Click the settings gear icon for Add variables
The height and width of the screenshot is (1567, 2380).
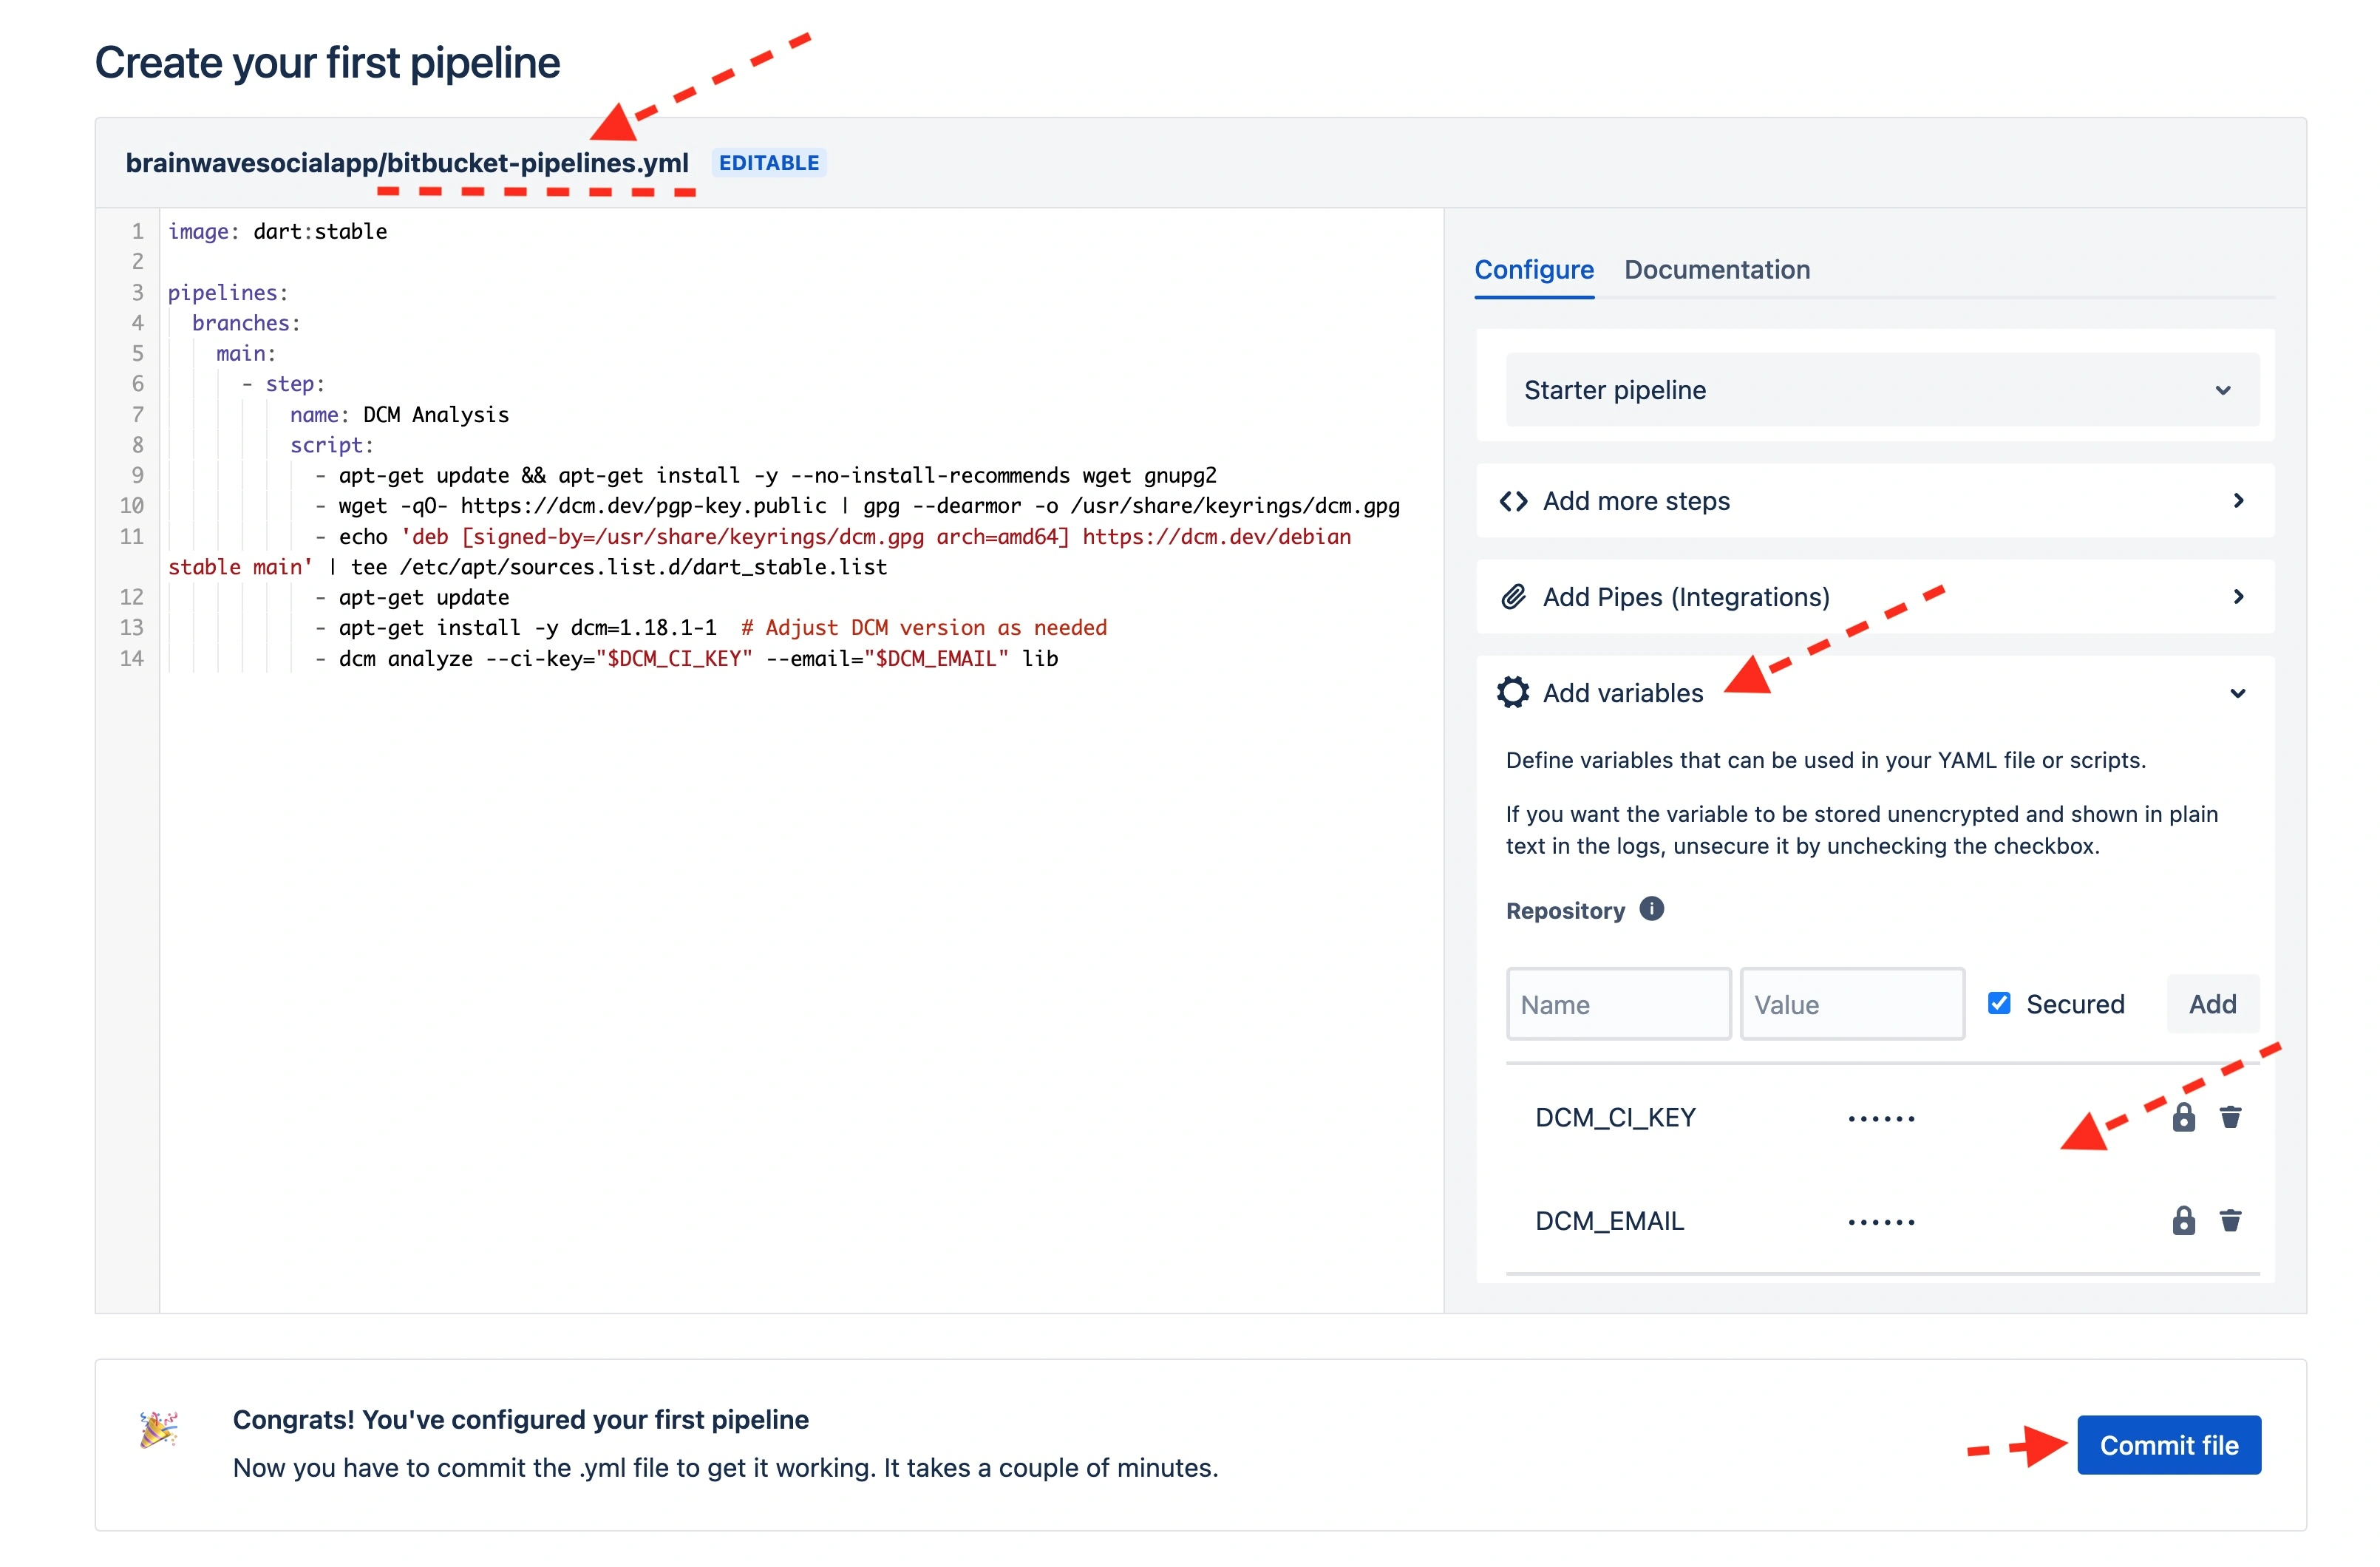tap(1511, 691)
